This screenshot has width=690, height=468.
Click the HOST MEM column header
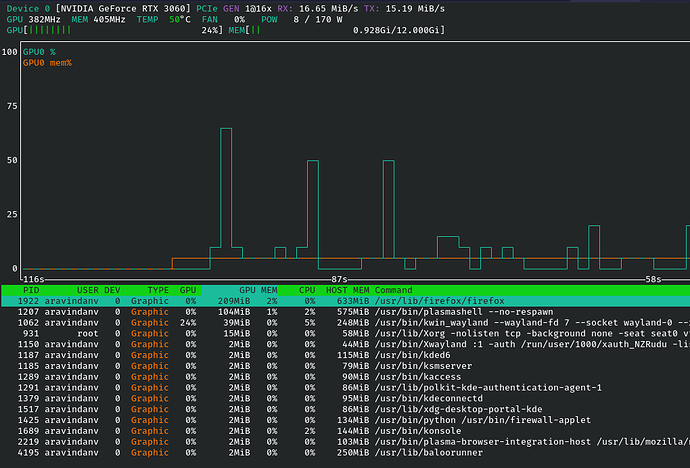click(347, 289)
